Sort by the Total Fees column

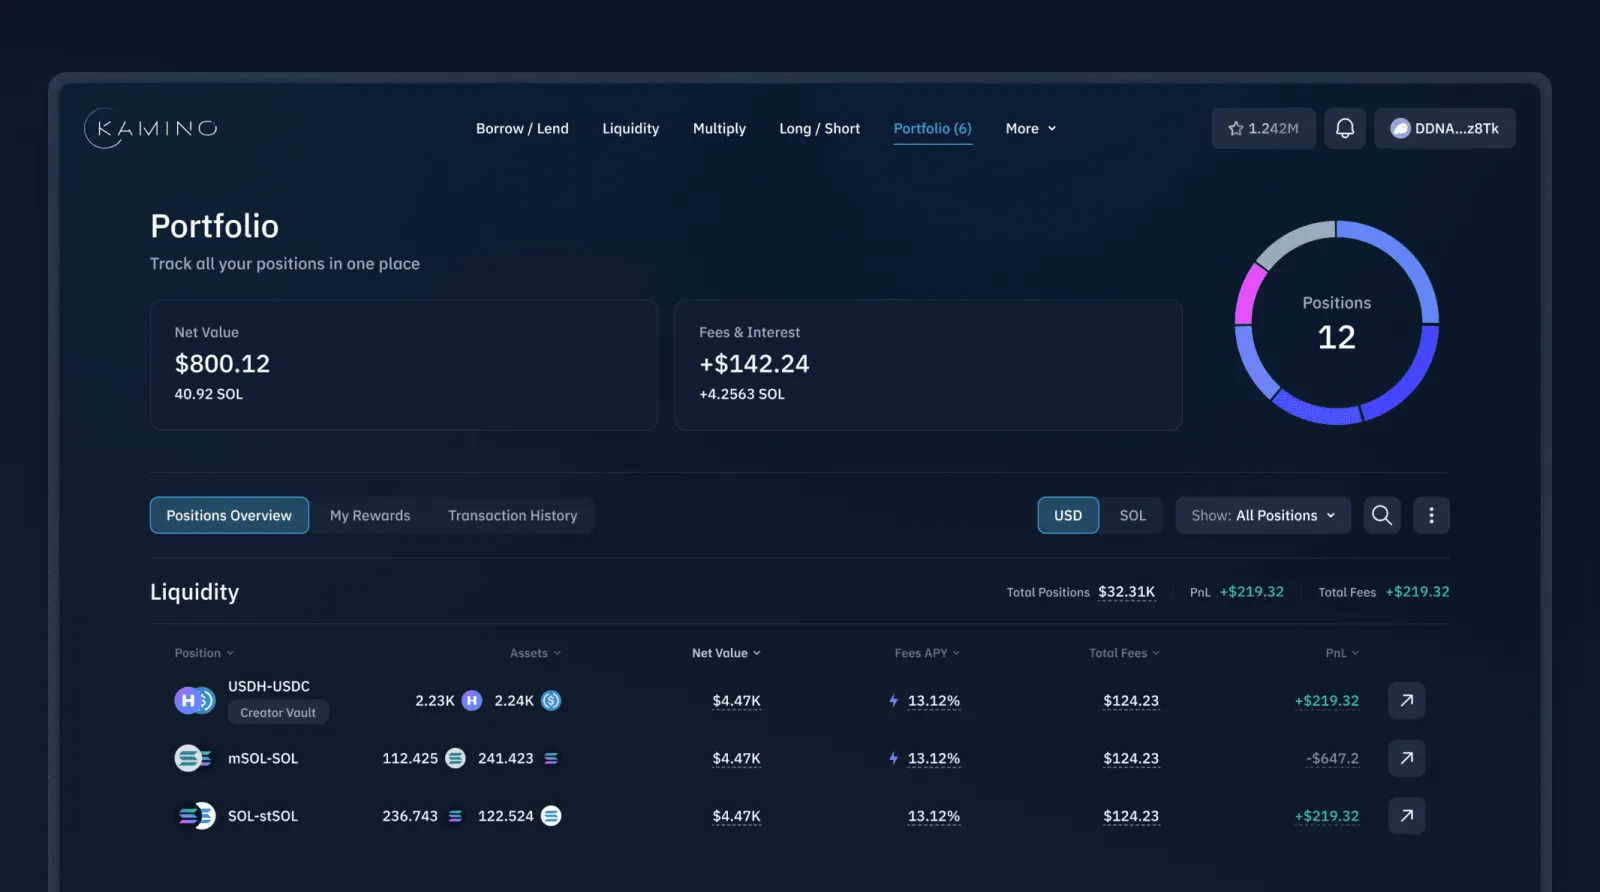[x=1124, y=653]
